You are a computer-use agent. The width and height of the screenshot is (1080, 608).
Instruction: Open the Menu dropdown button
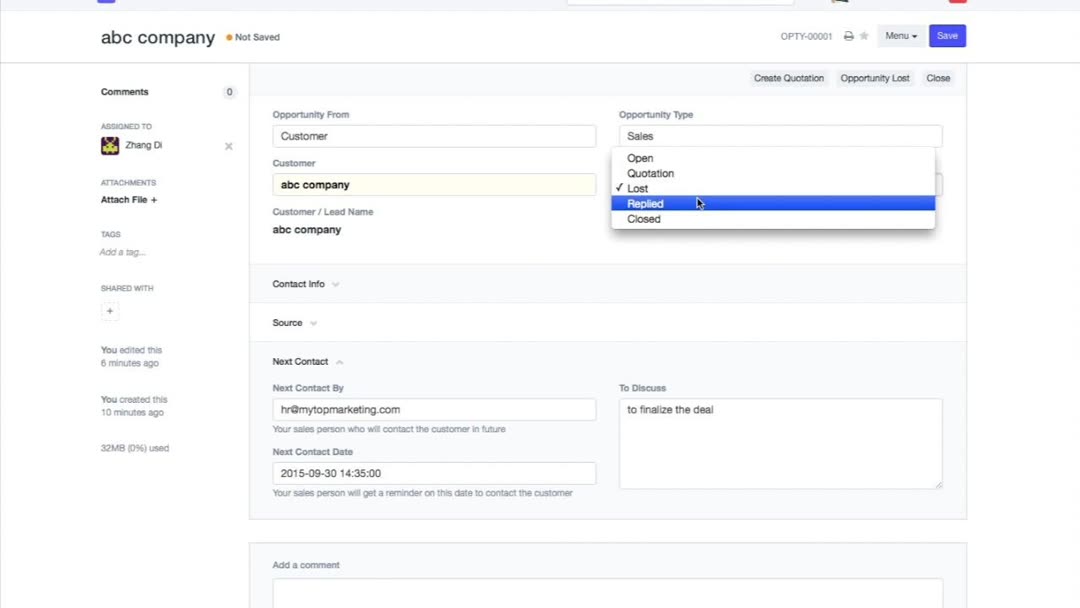pos(900,36)
